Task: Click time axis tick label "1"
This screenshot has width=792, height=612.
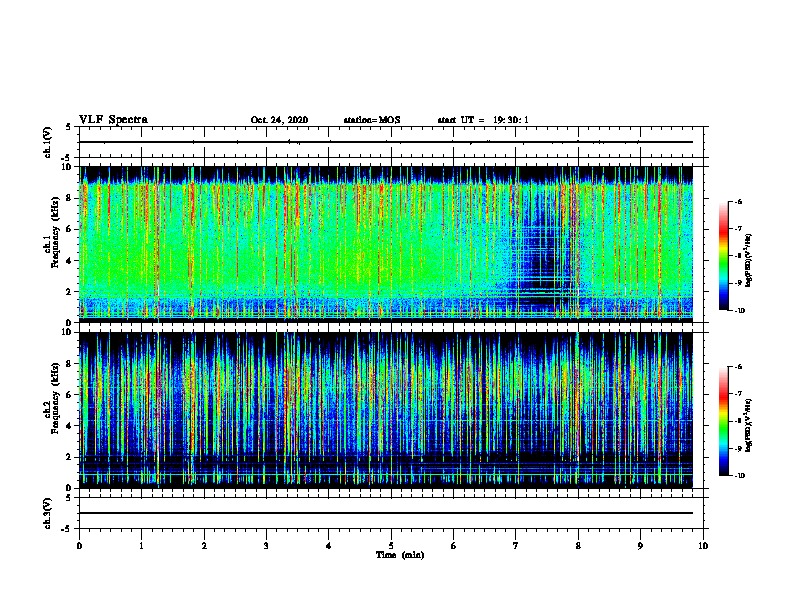Action: tap(141, 546)
